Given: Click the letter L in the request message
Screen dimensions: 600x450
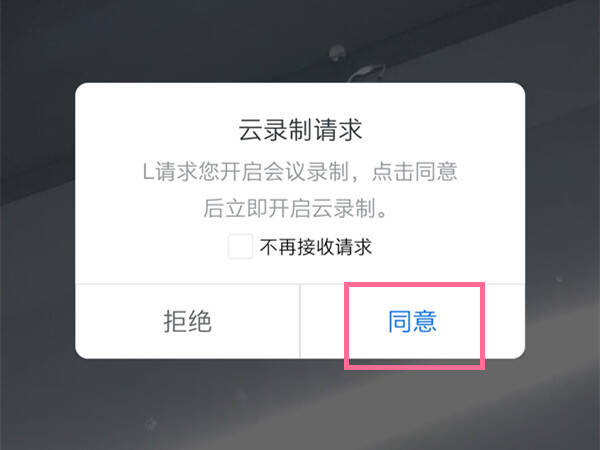Looking at the screenshot, I should 148,172.
